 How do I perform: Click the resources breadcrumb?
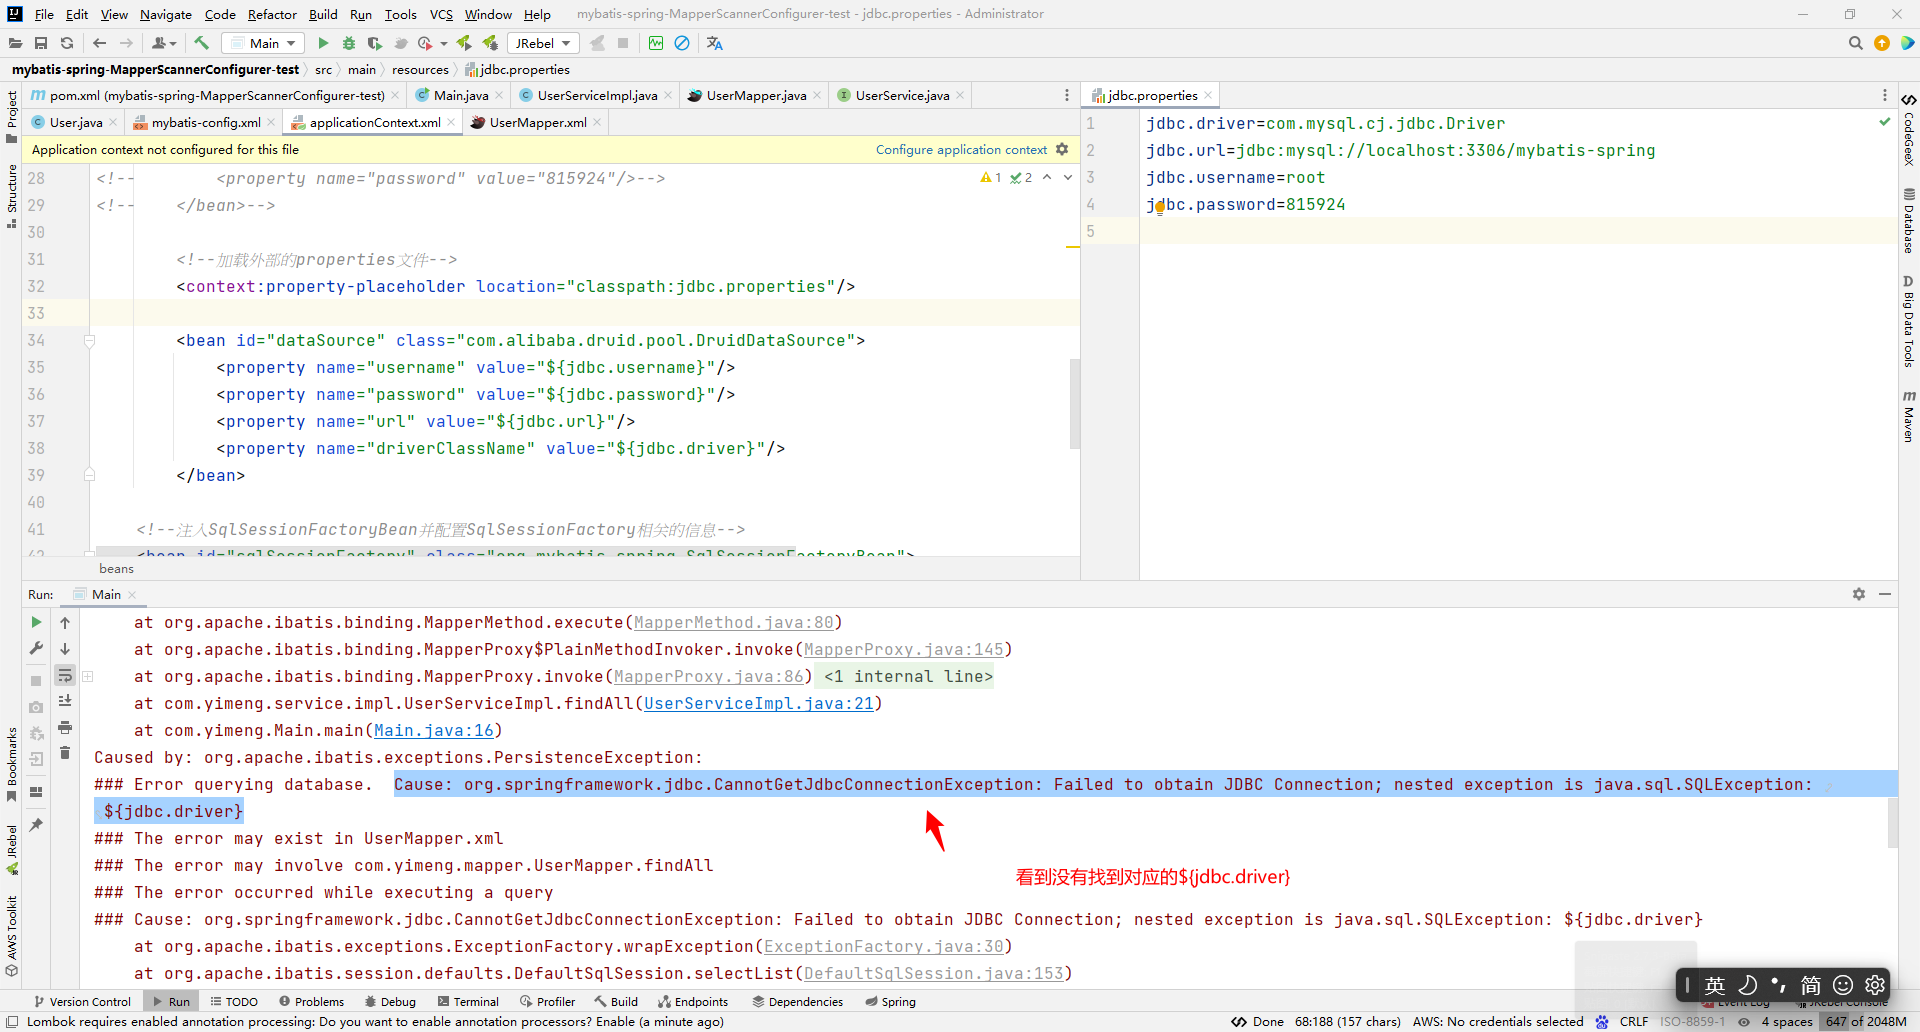(x=420, y=69)
